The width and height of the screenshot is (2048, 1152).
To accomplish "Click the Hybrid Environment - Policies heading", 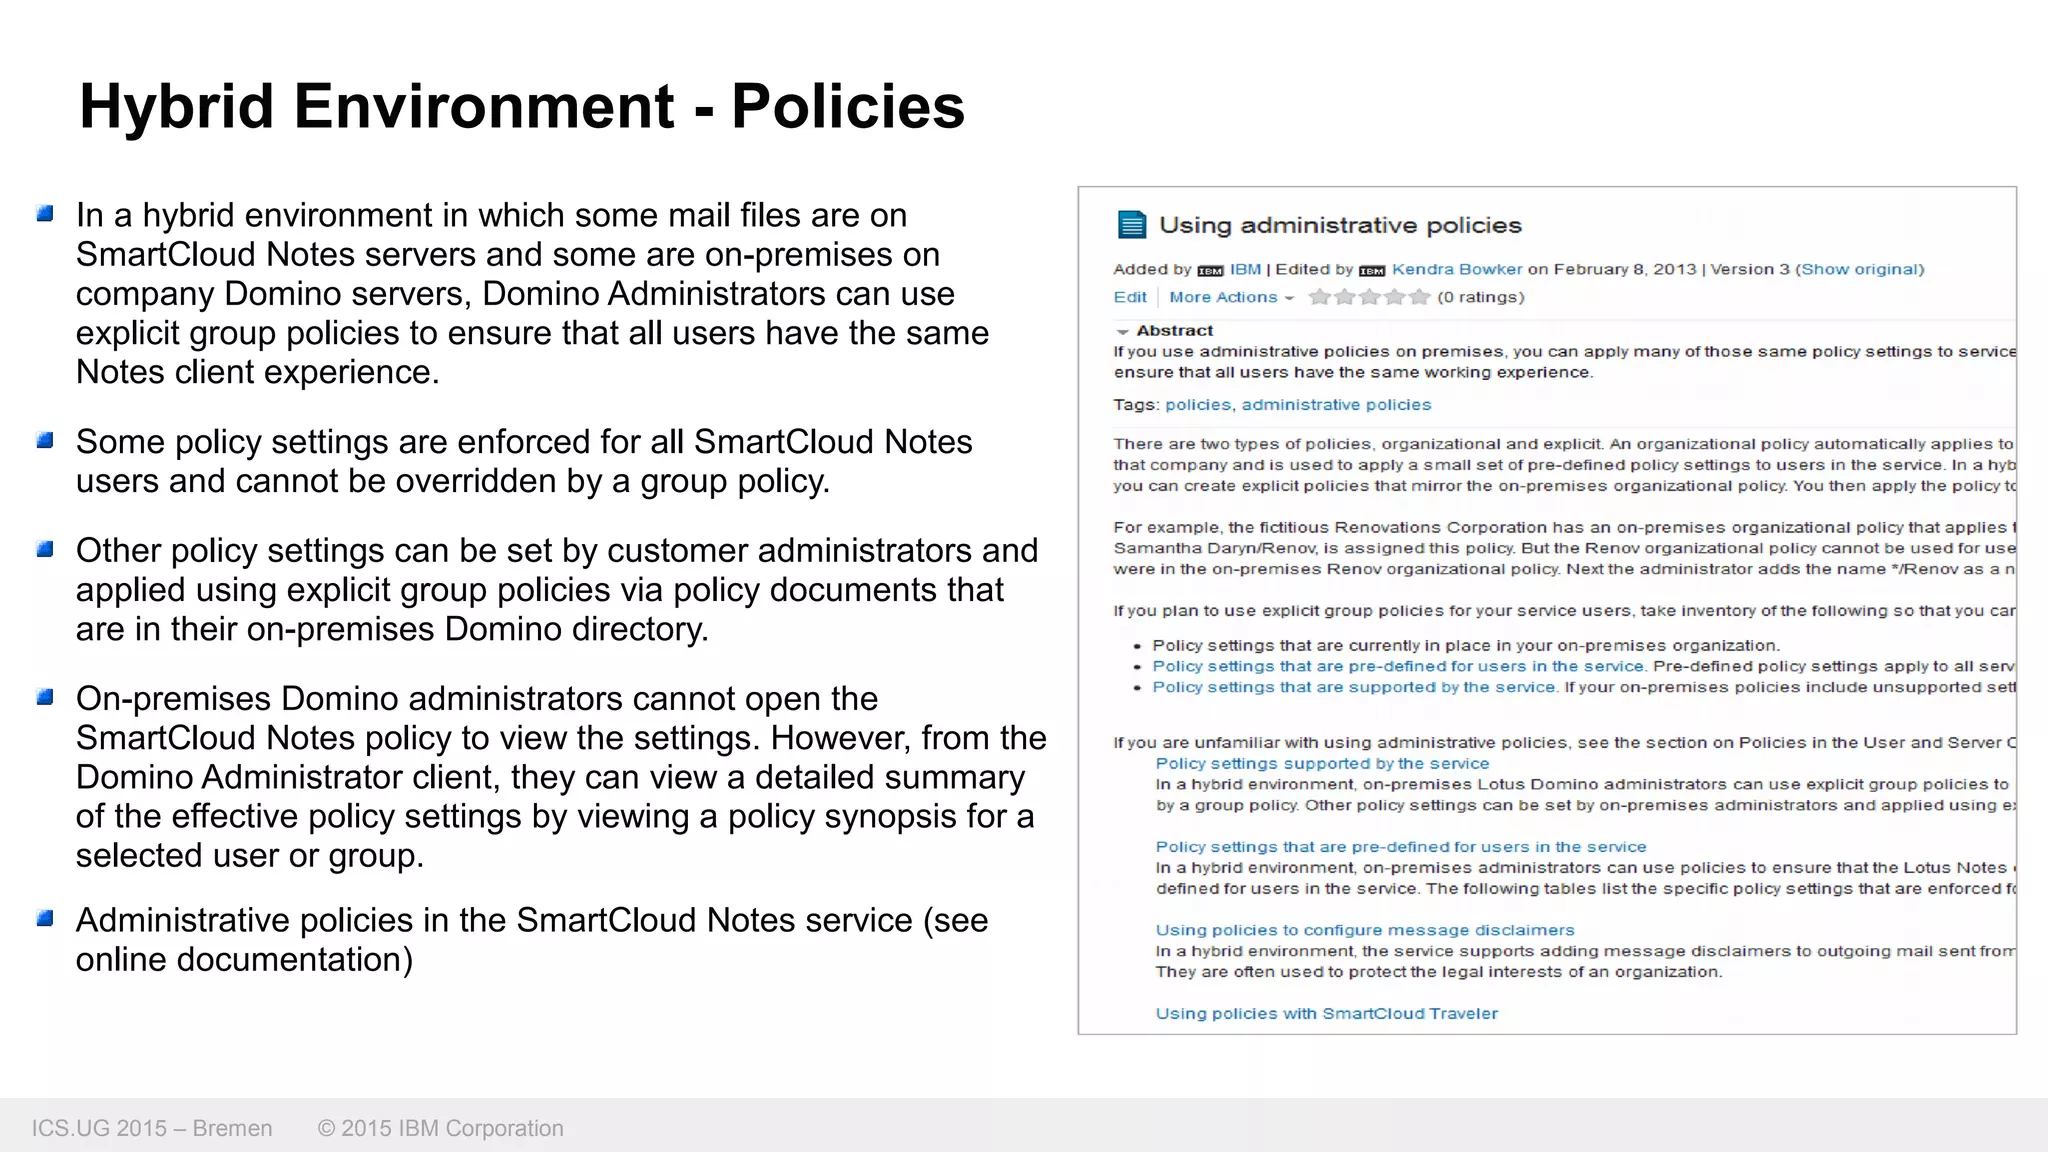I will click(522, 106).
